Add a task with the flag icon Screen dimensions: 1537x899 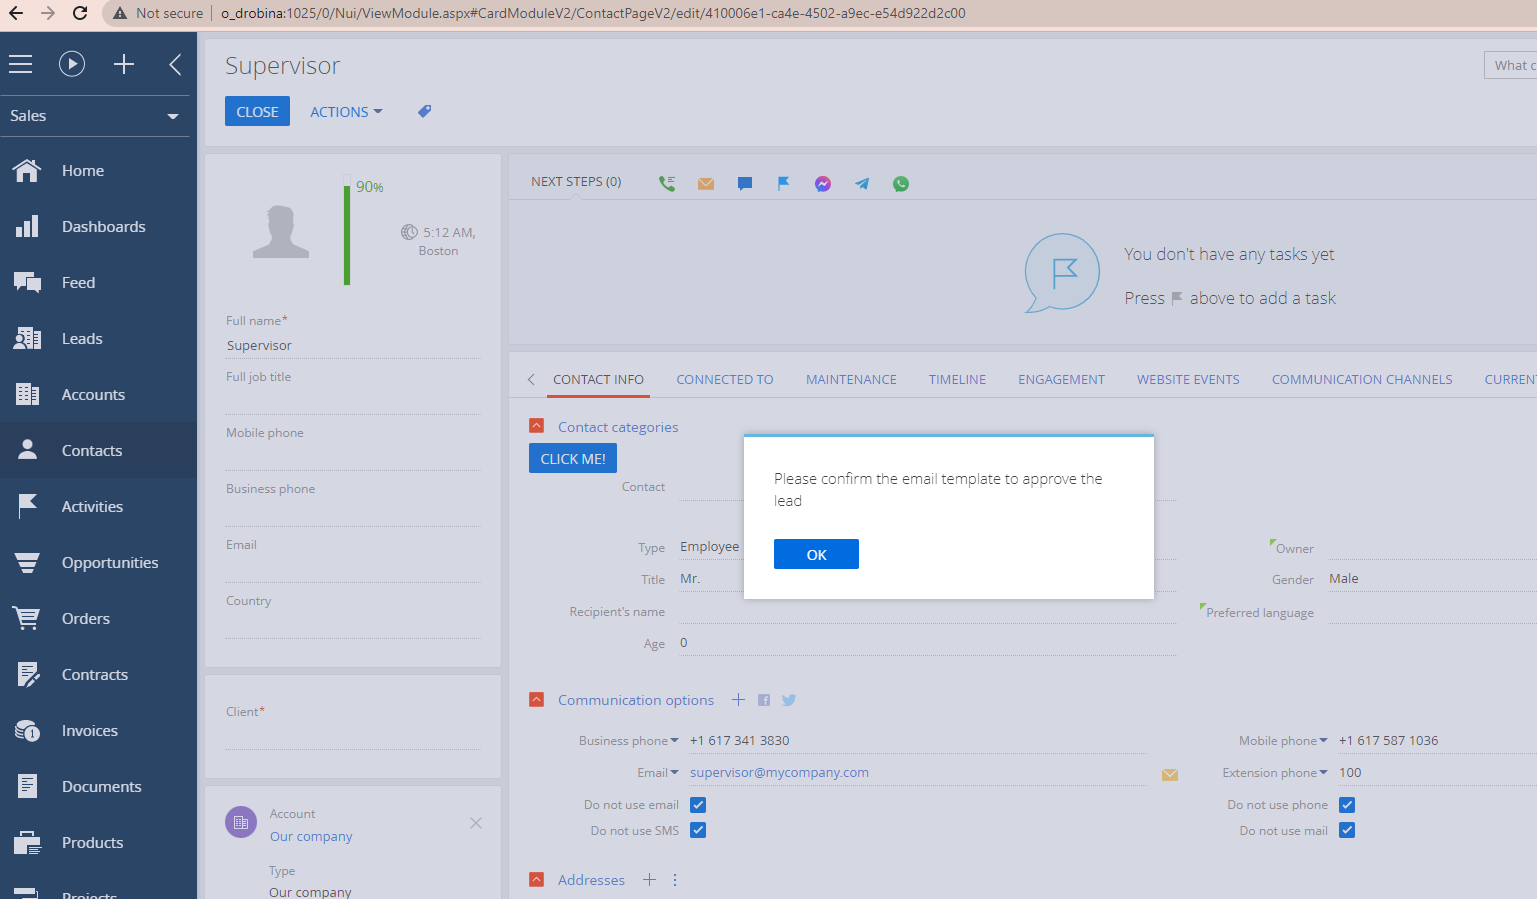point(784,183)
